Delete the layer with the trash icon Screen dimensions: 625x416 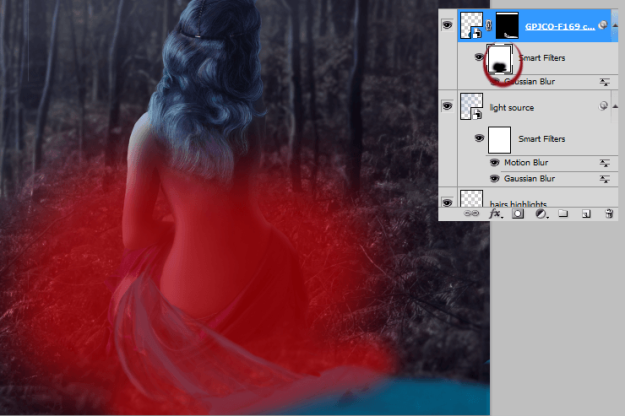(609, 214)
